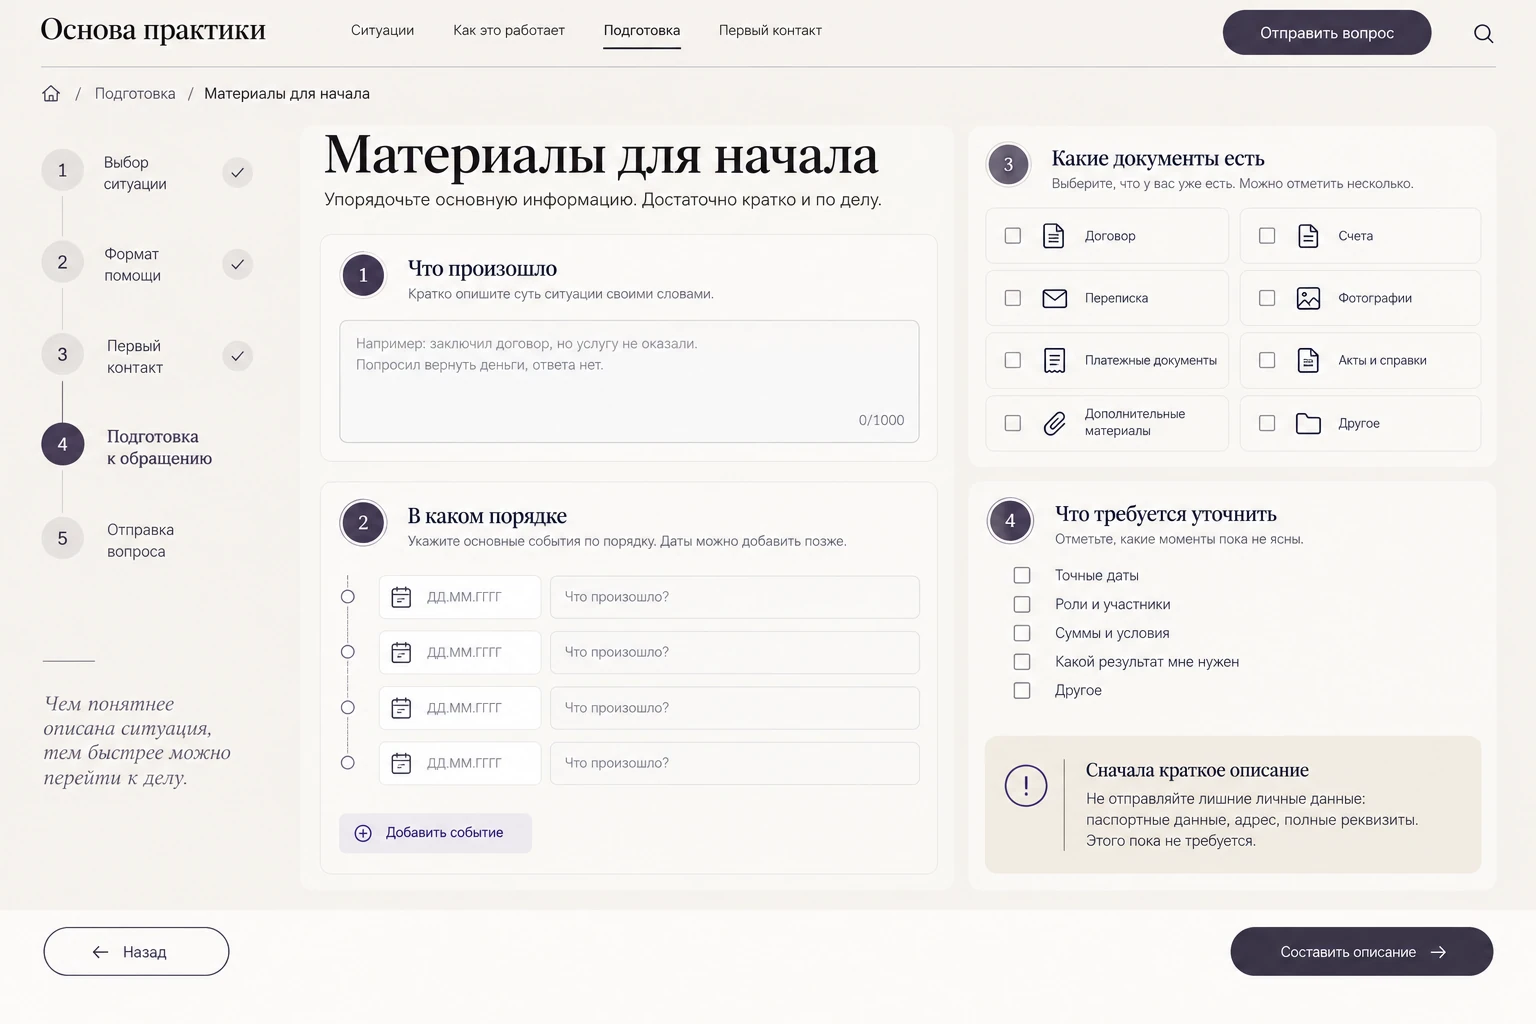The height and width of the screenshot is (1024, 1536).
Task: Click the checkmark next to Первый контакт step
Action: click(237, 355)
